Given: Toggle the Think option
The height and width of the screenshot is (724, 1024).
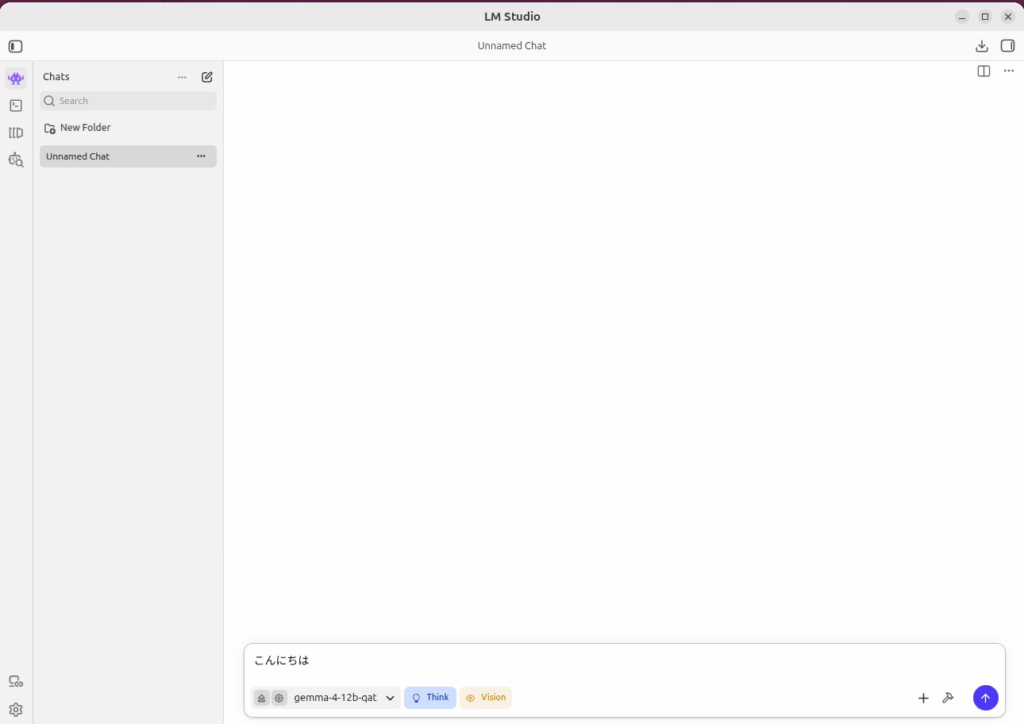Looking at the screenshot, I should pos(430,697).
